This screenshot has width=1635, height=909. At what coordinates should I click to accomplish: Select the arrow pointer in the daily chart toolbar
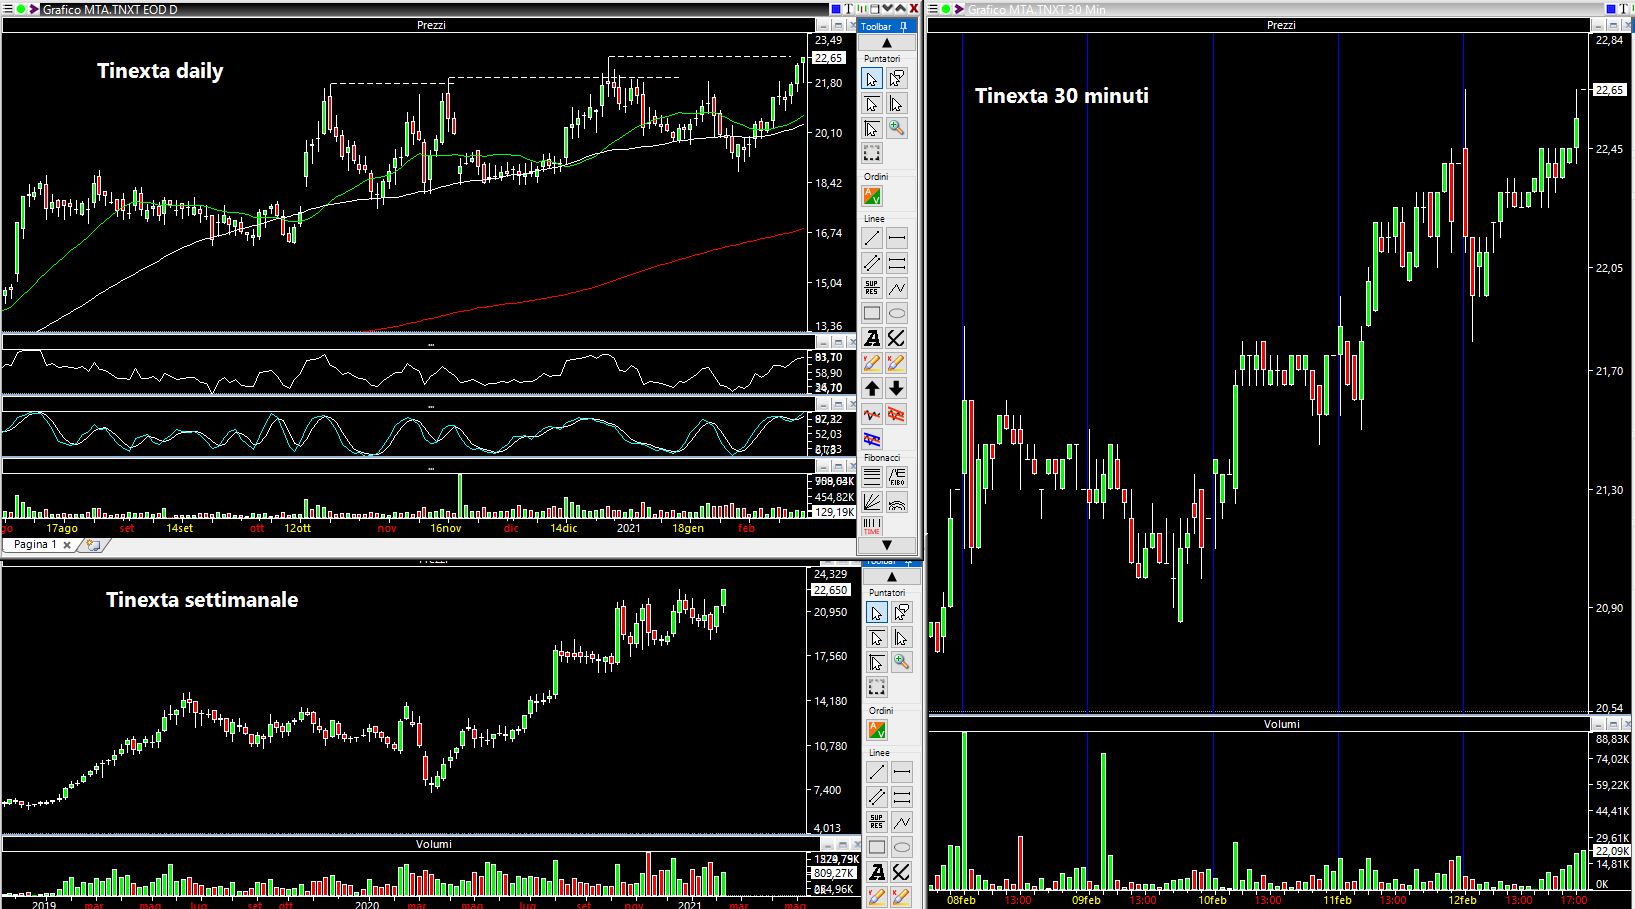(x=872, y=79)
